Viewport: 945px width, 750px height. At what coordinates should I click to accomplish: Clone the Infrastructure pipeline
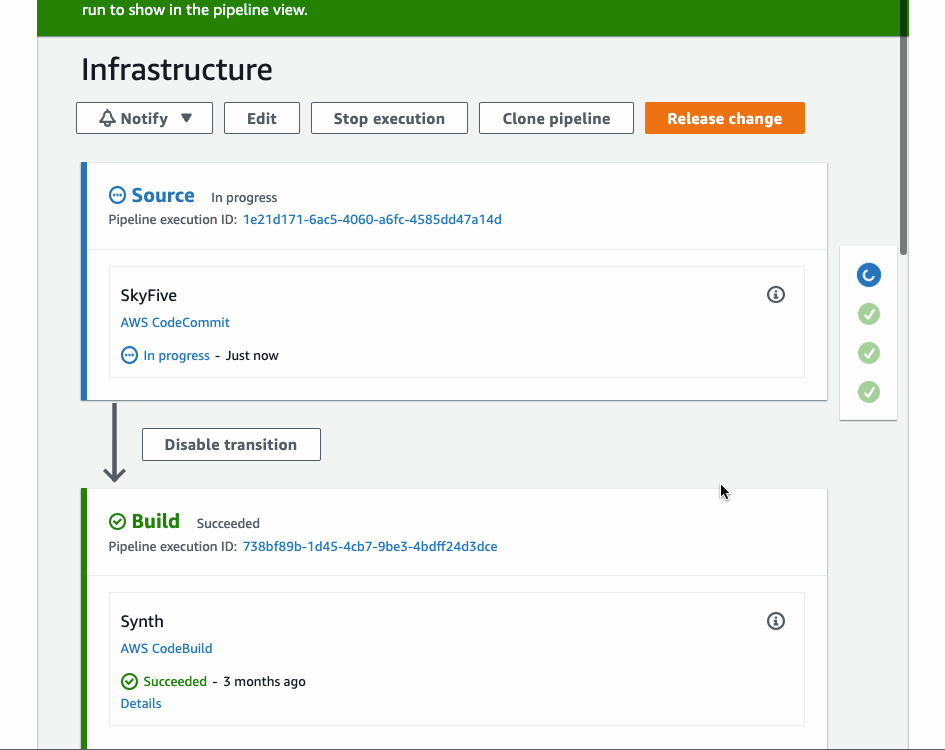coord(556,117)
